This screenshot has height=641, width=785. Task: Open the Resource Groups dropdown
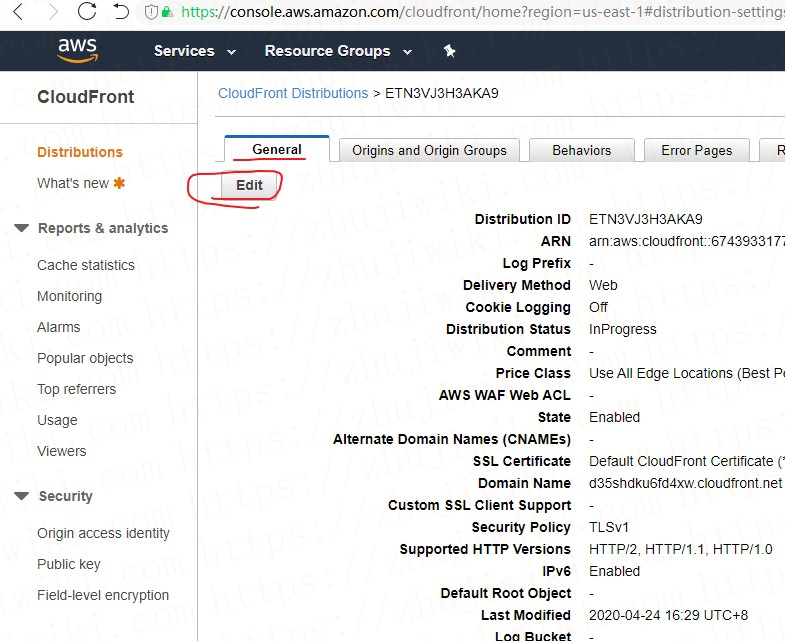coord(337,51)
